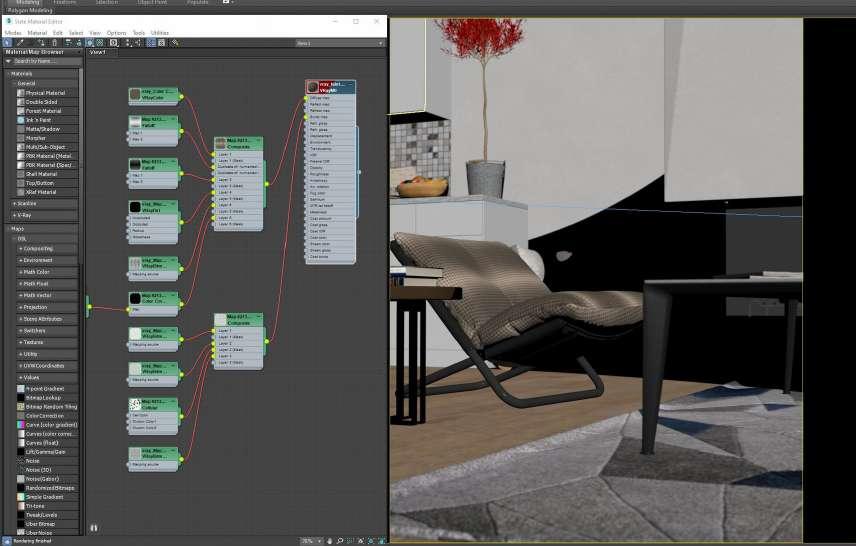Open the Utilities menu
Viewport: 856px width, 546px height.
[x=159, y=33]
